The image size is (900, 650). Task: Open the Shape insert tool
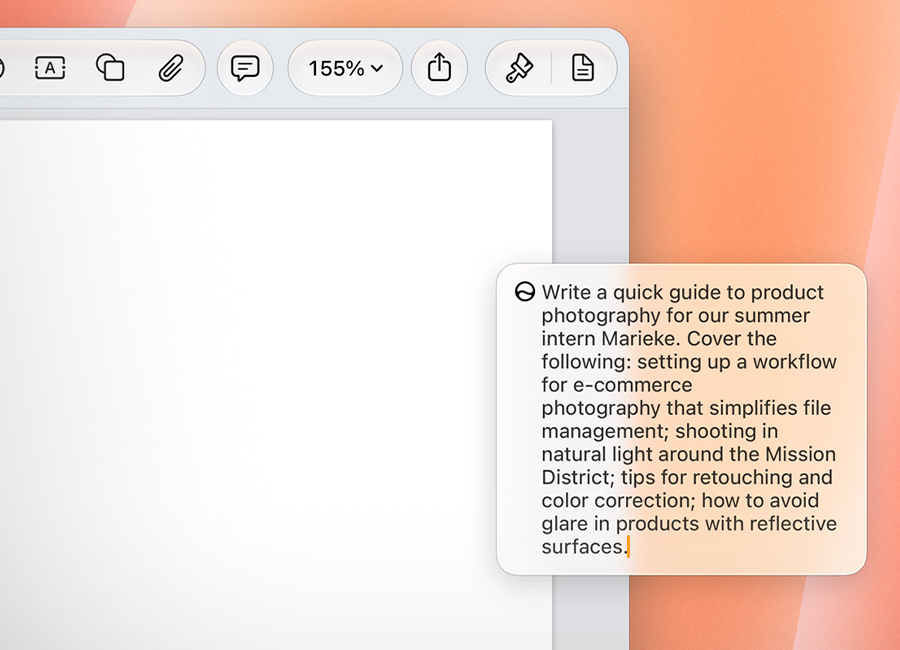click(x=110, y=68)
